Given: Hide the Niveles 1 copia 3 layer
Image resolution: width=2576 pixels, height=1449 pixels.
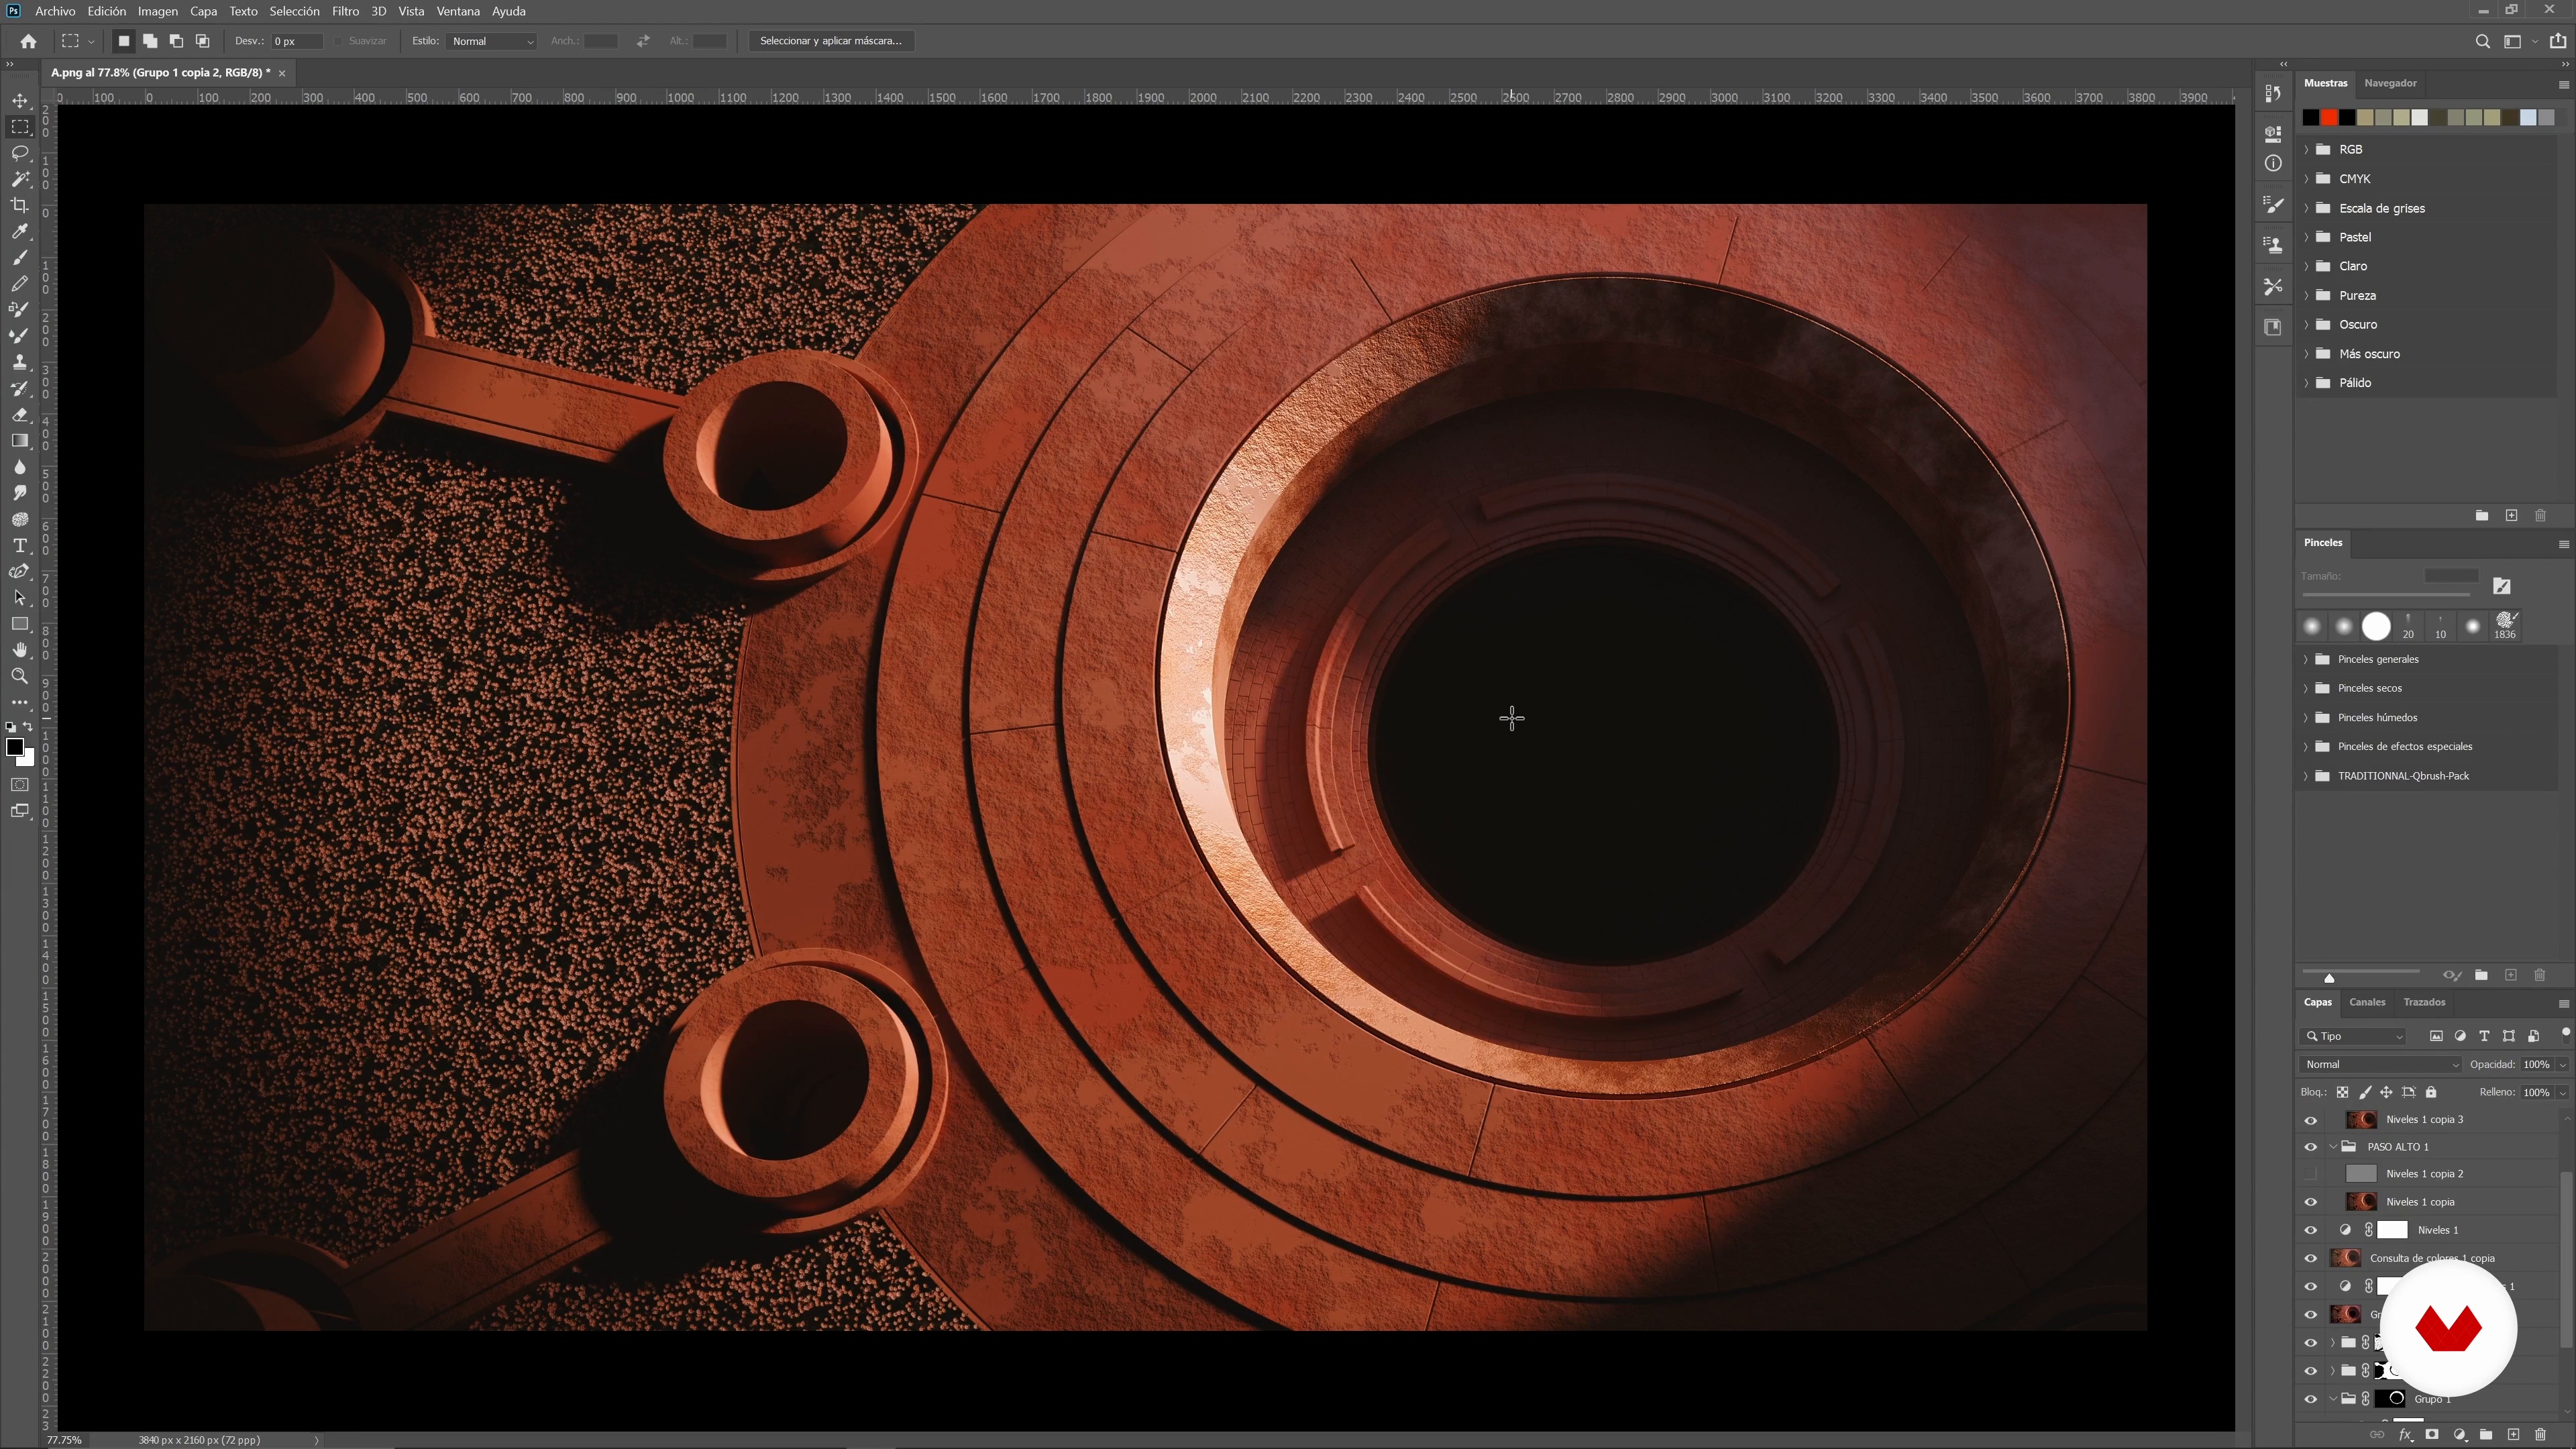Looking at the screenshot, I should (x=2310, y=1120).
